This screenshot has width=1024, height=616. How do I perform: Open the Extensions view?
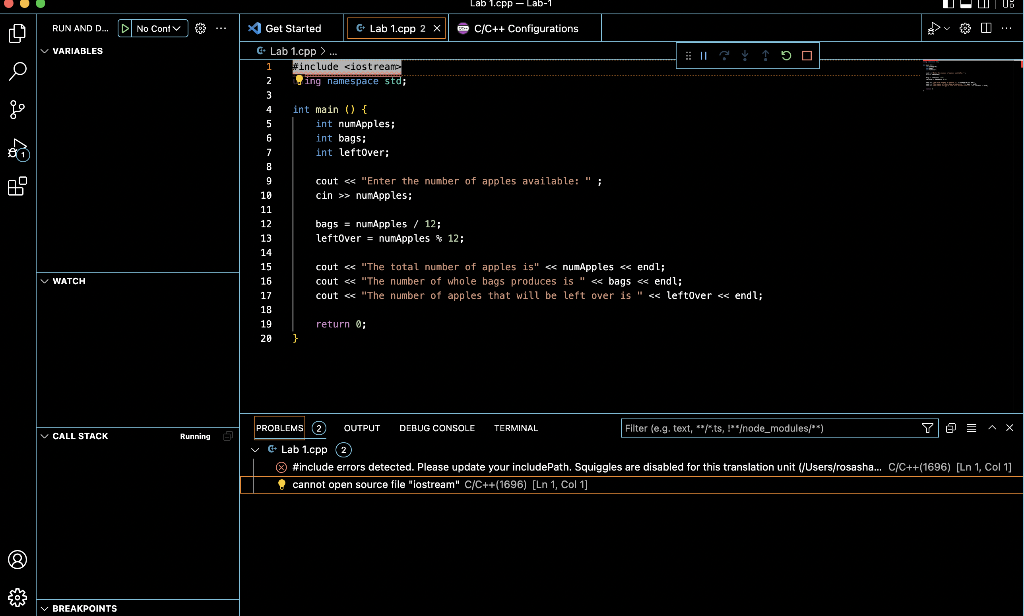click(x=17, y=186)
